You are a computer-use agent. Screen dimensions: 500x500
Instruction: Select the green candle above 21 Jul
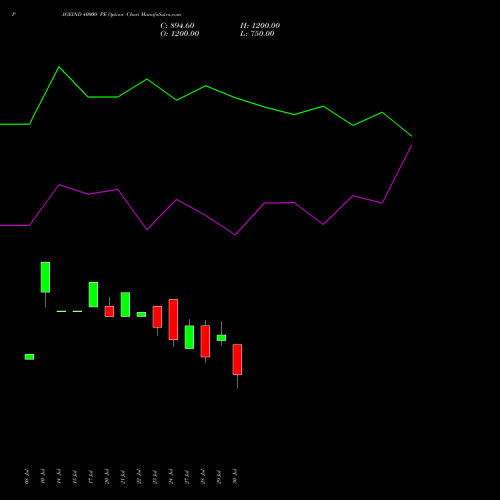tap(125, 304)
